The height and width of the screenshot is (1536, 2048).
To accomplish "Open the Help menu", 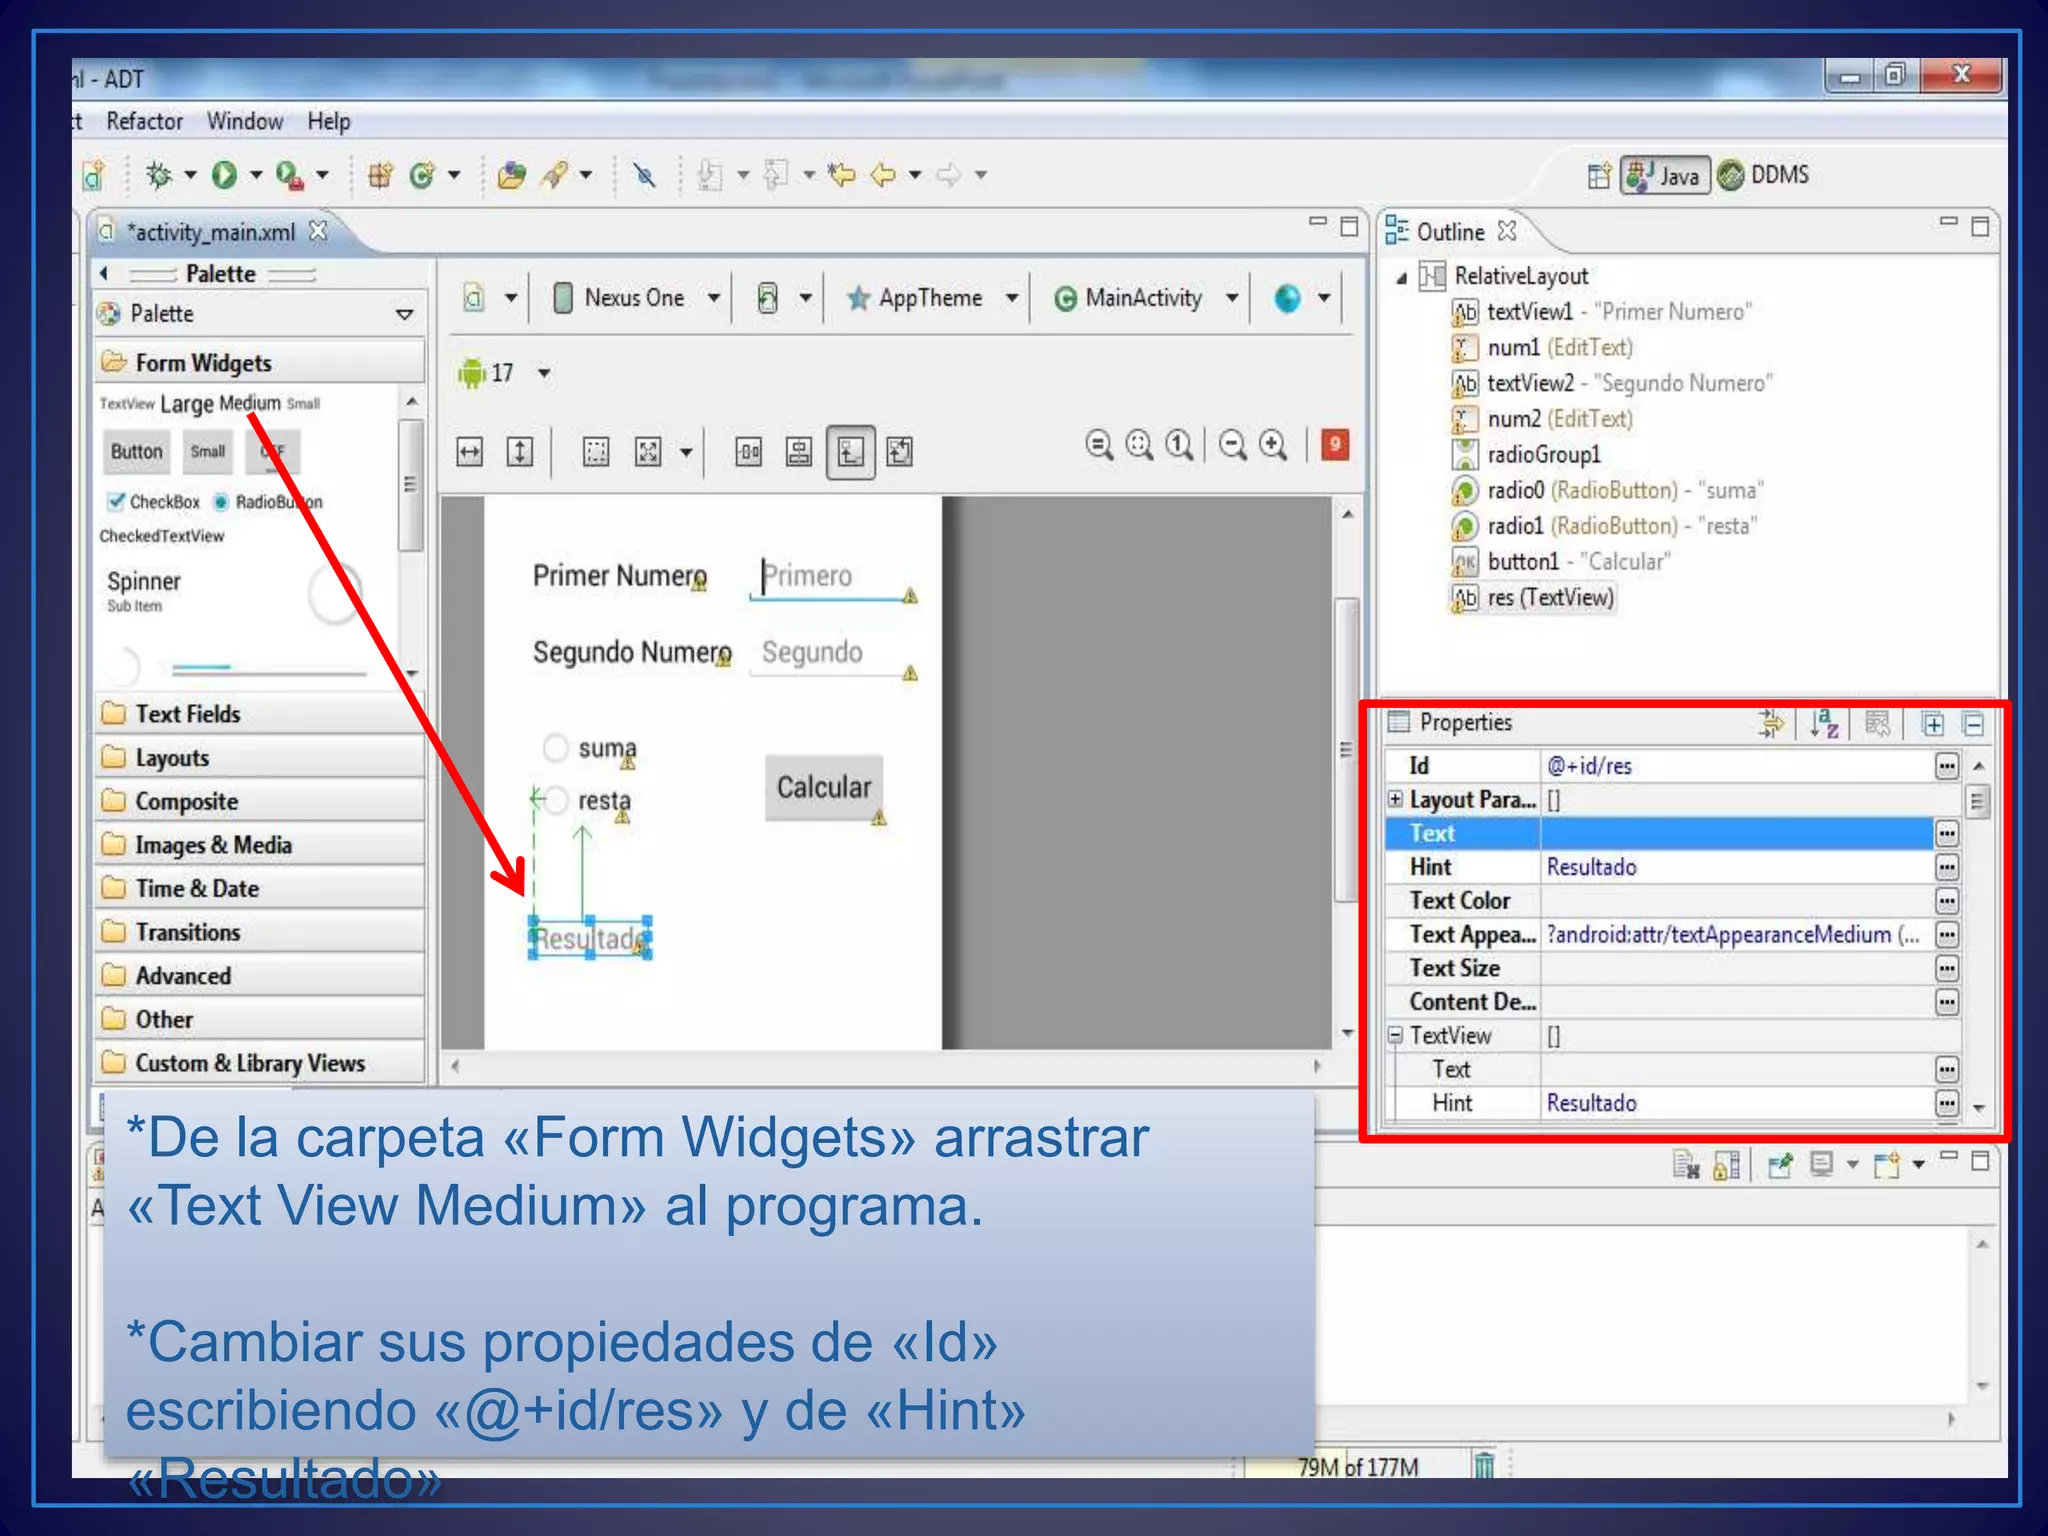I will click(329, 121).
